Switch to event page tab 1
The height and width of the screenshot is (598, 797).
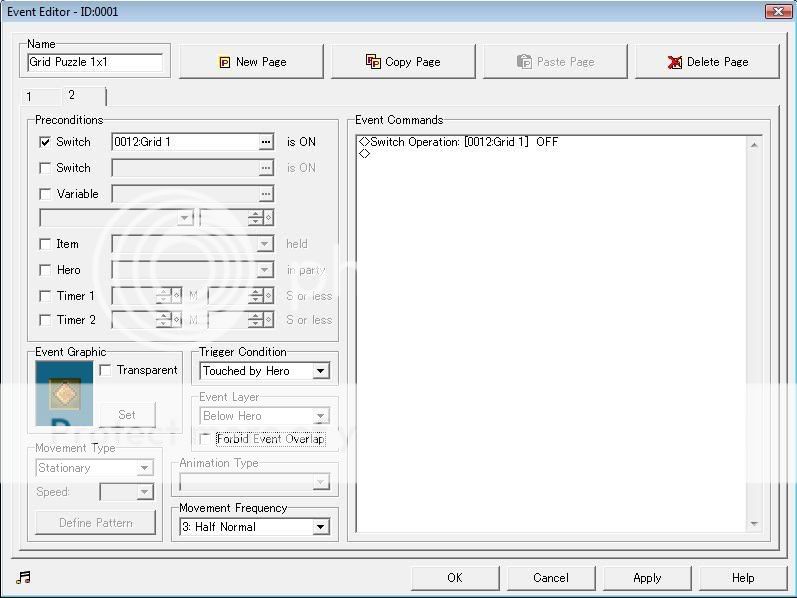point(30,97)
